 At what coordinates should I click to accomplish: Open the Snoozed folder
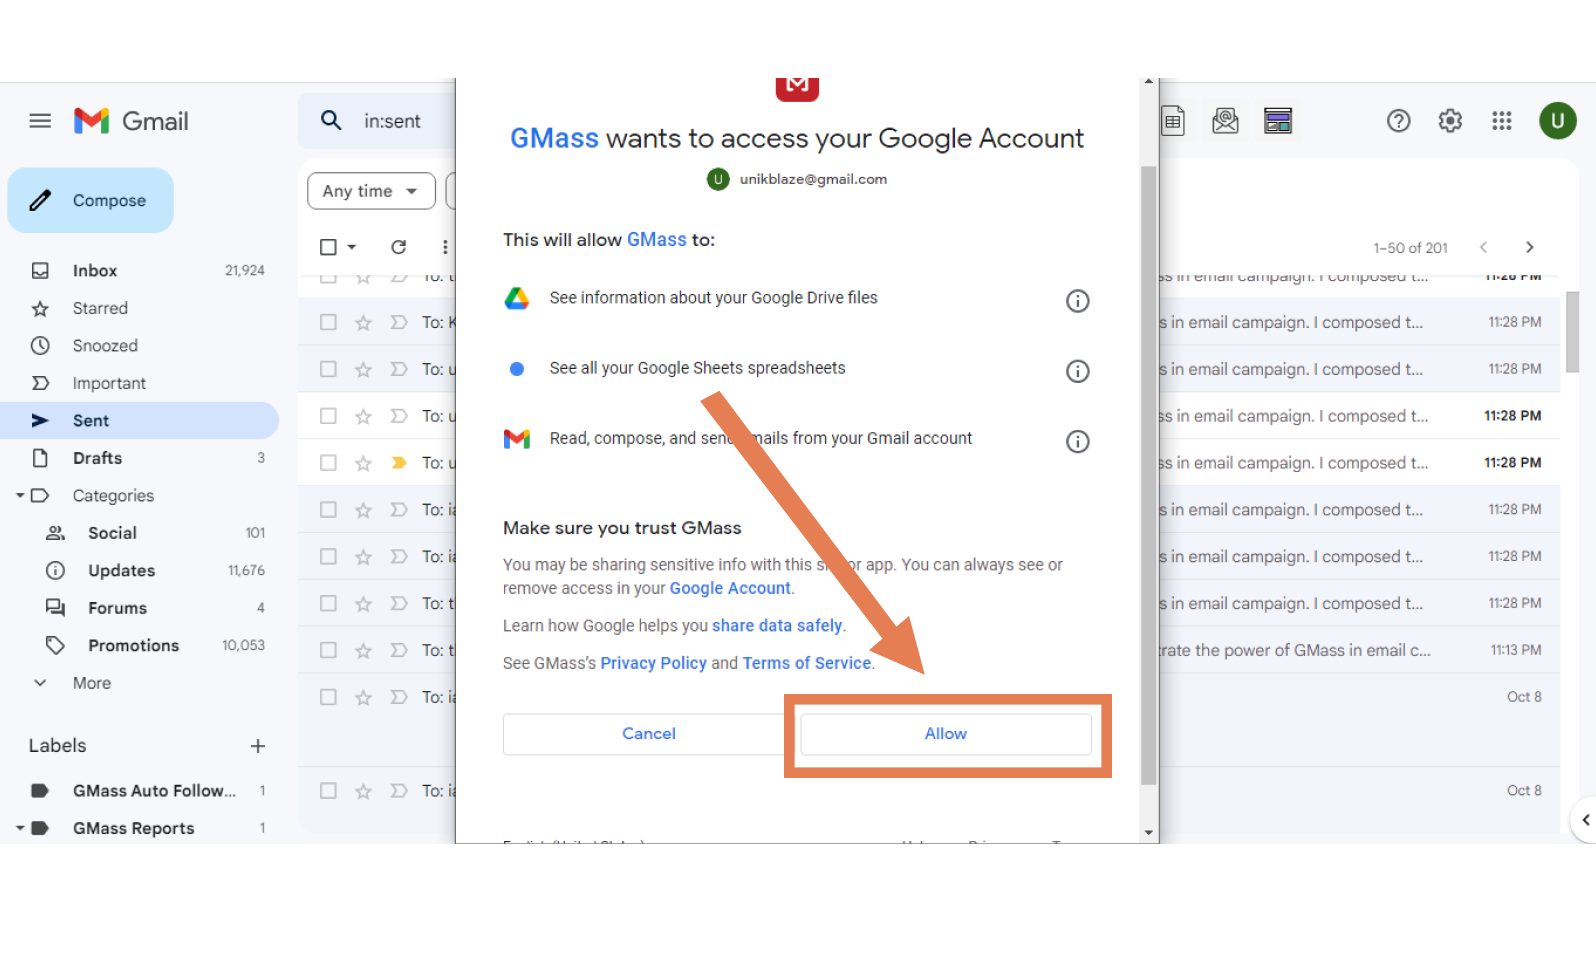click(x=140, y=346)
